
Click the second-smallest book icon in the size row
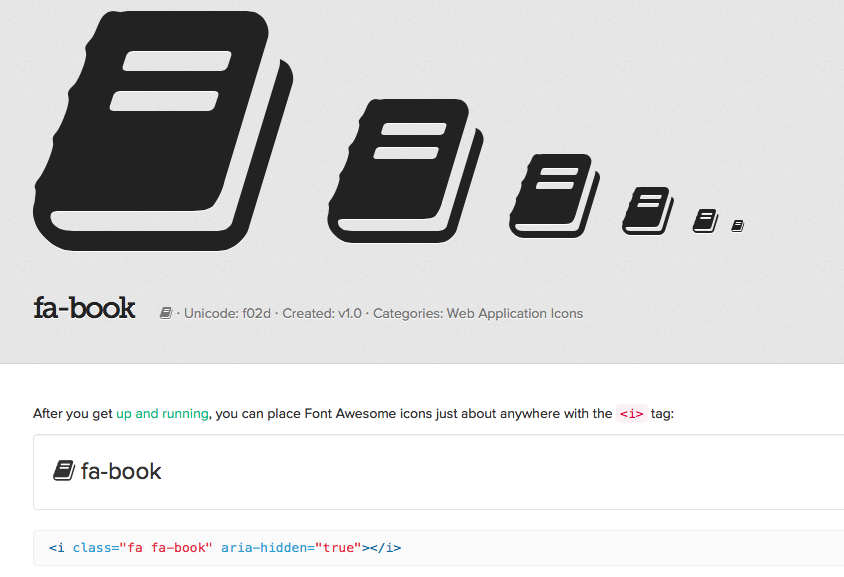[x=705, y=221]
